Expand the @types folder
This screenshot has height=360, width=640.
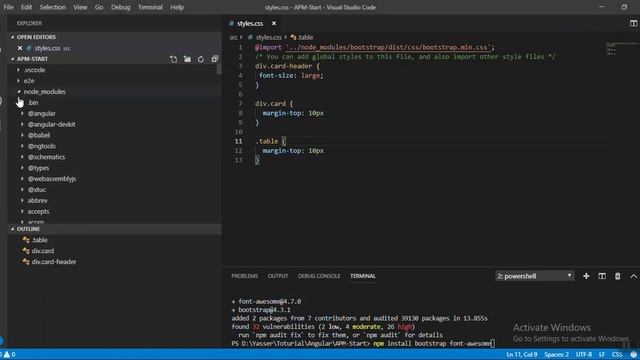pyautogui.click(x=38, y=168)
